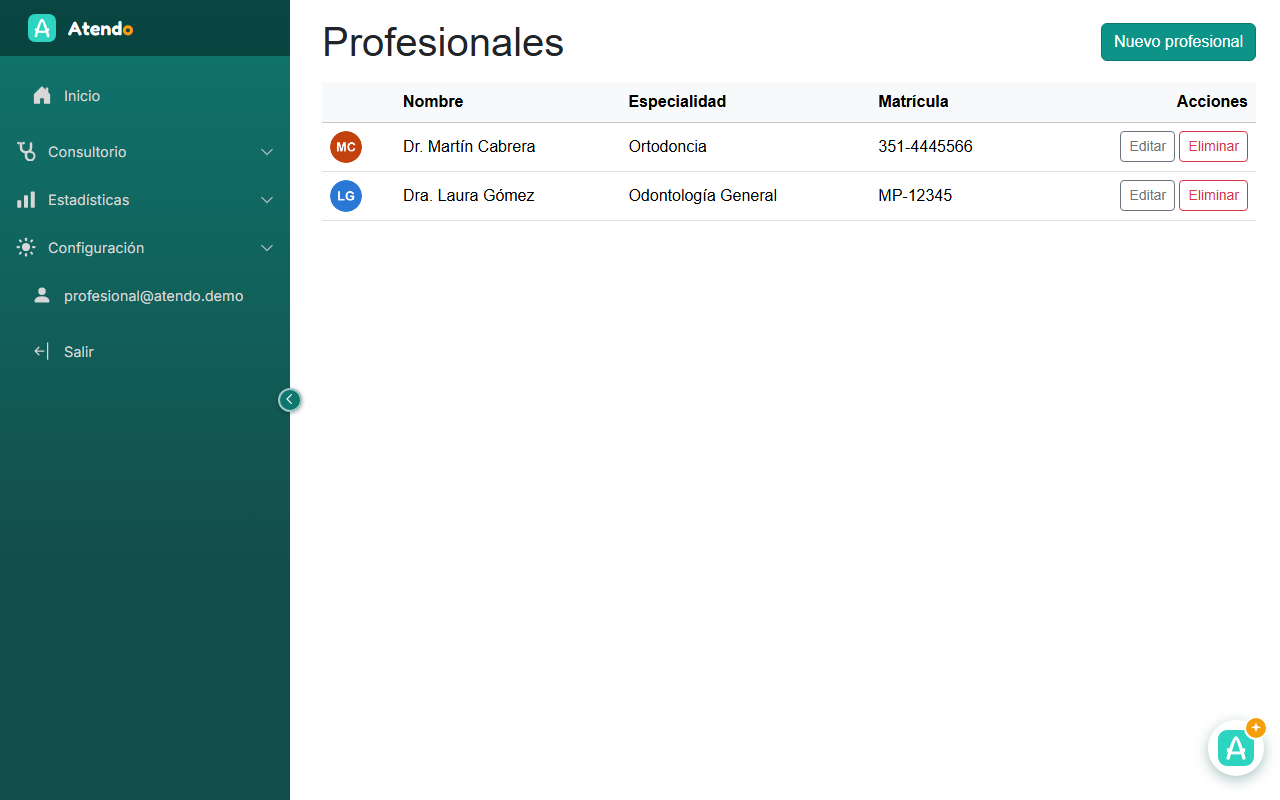1280x800 pixels.
Task: Click the Nuevo profesional button
Action: point(1178,42)
